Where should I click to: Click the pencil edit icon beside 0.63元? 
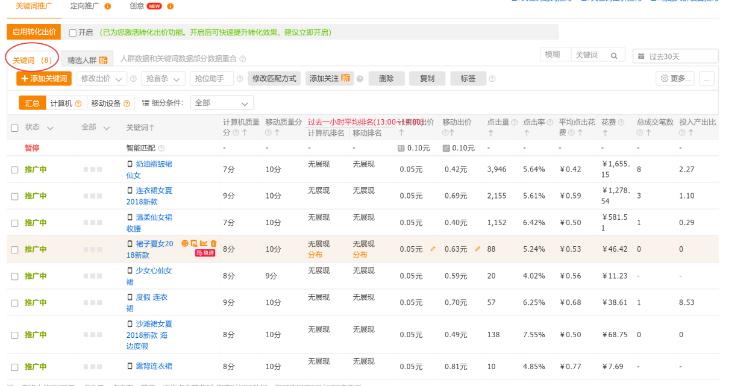point(477,249)
